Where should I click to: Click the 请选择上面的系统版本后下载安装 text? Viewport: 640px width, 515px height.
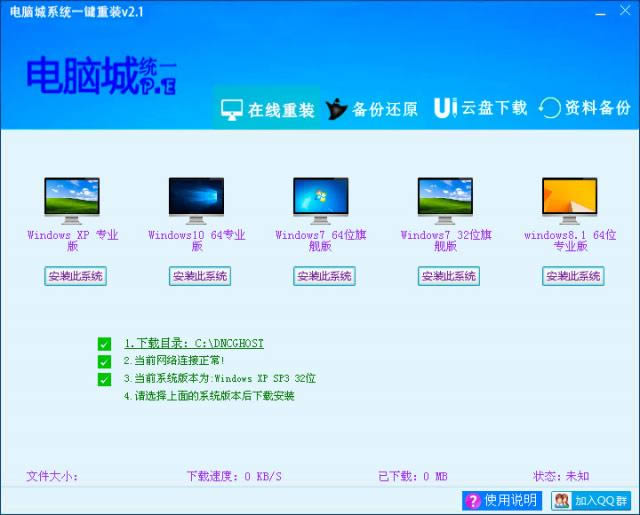click(209, 396)
